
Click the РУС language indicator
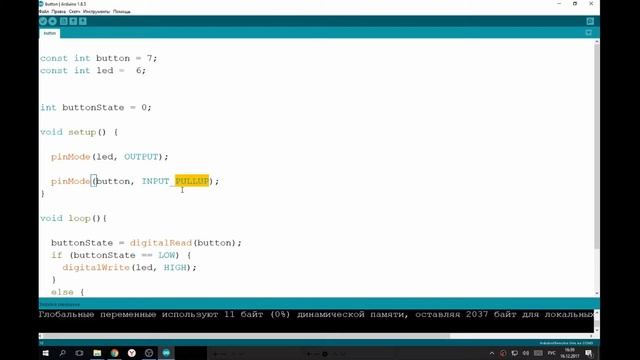click(552, 353)
